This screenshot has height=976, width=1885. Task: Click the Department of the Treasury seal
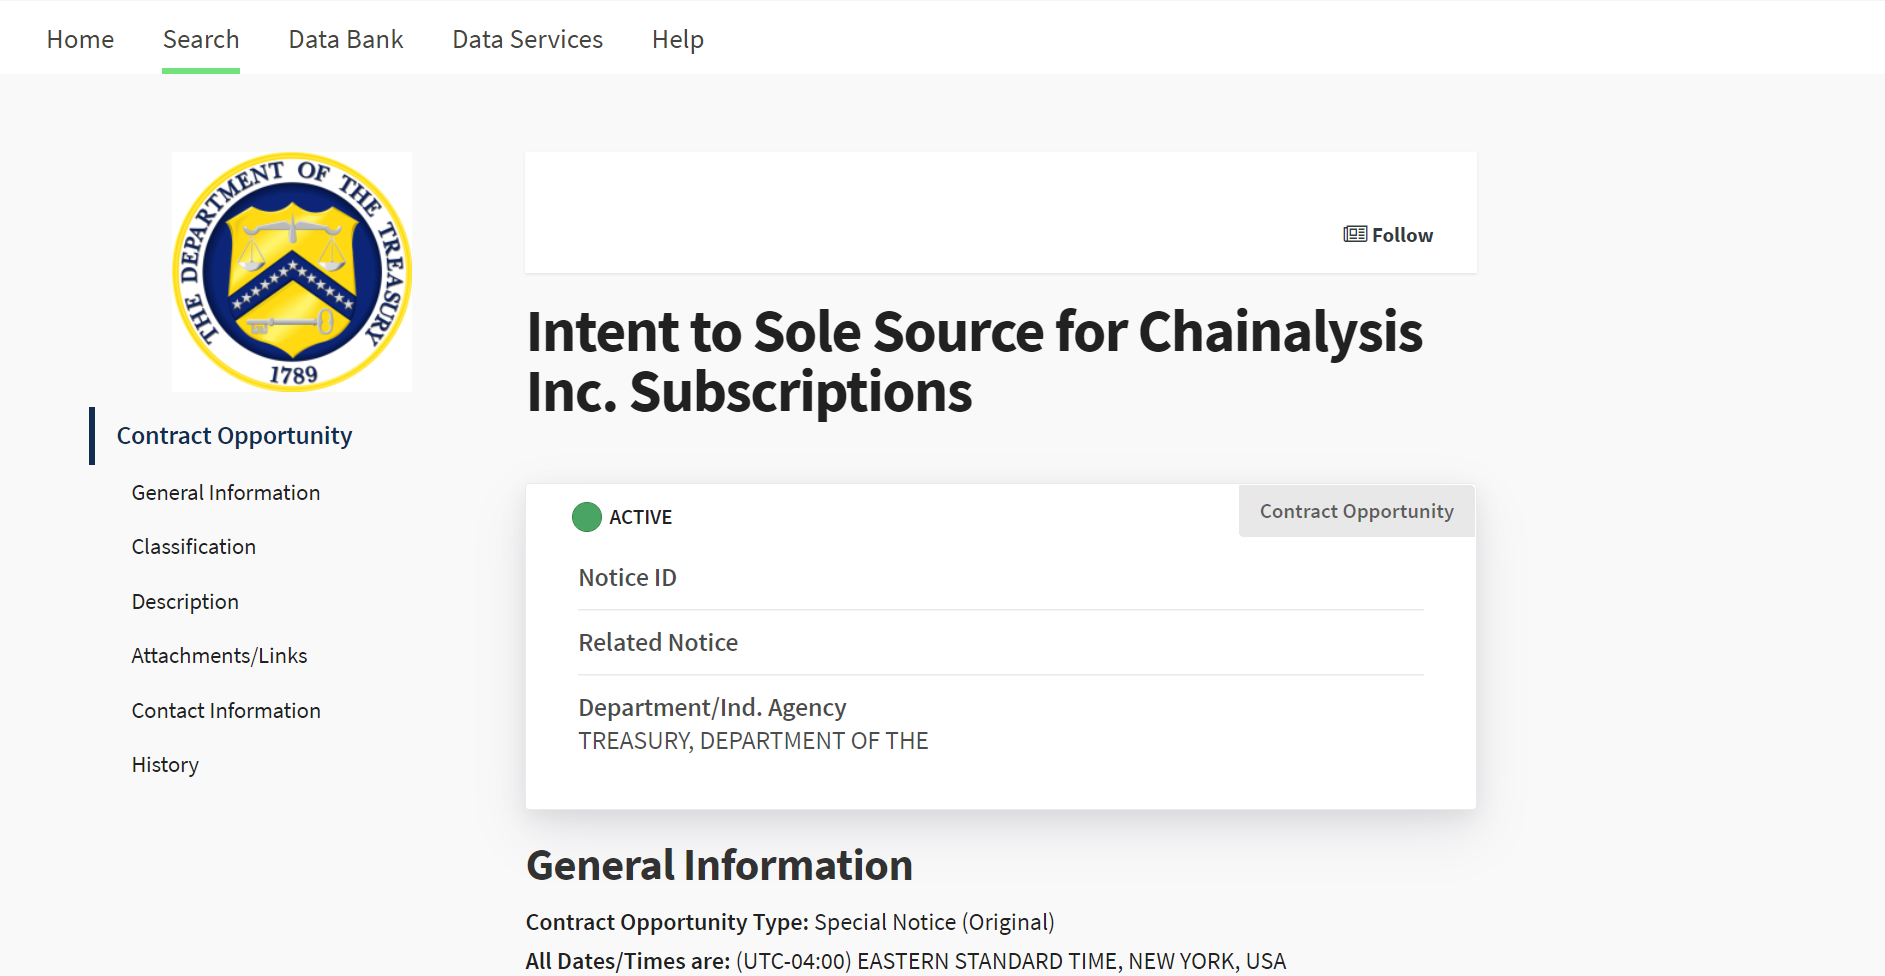tap(292, 272)
